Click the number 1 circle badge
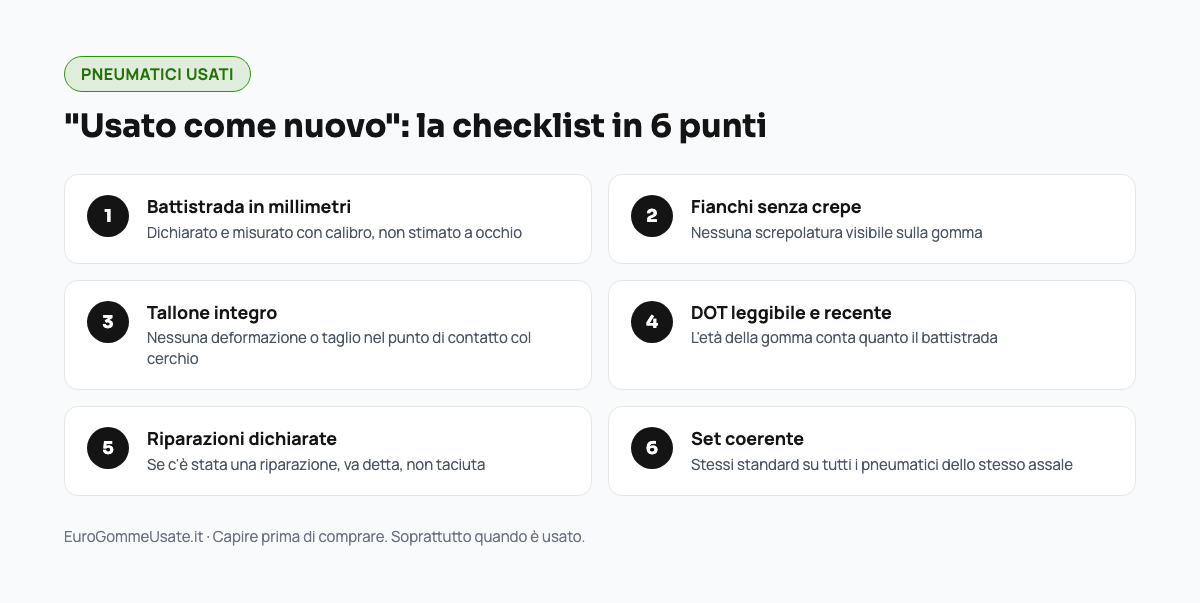 tap(108, 216)
